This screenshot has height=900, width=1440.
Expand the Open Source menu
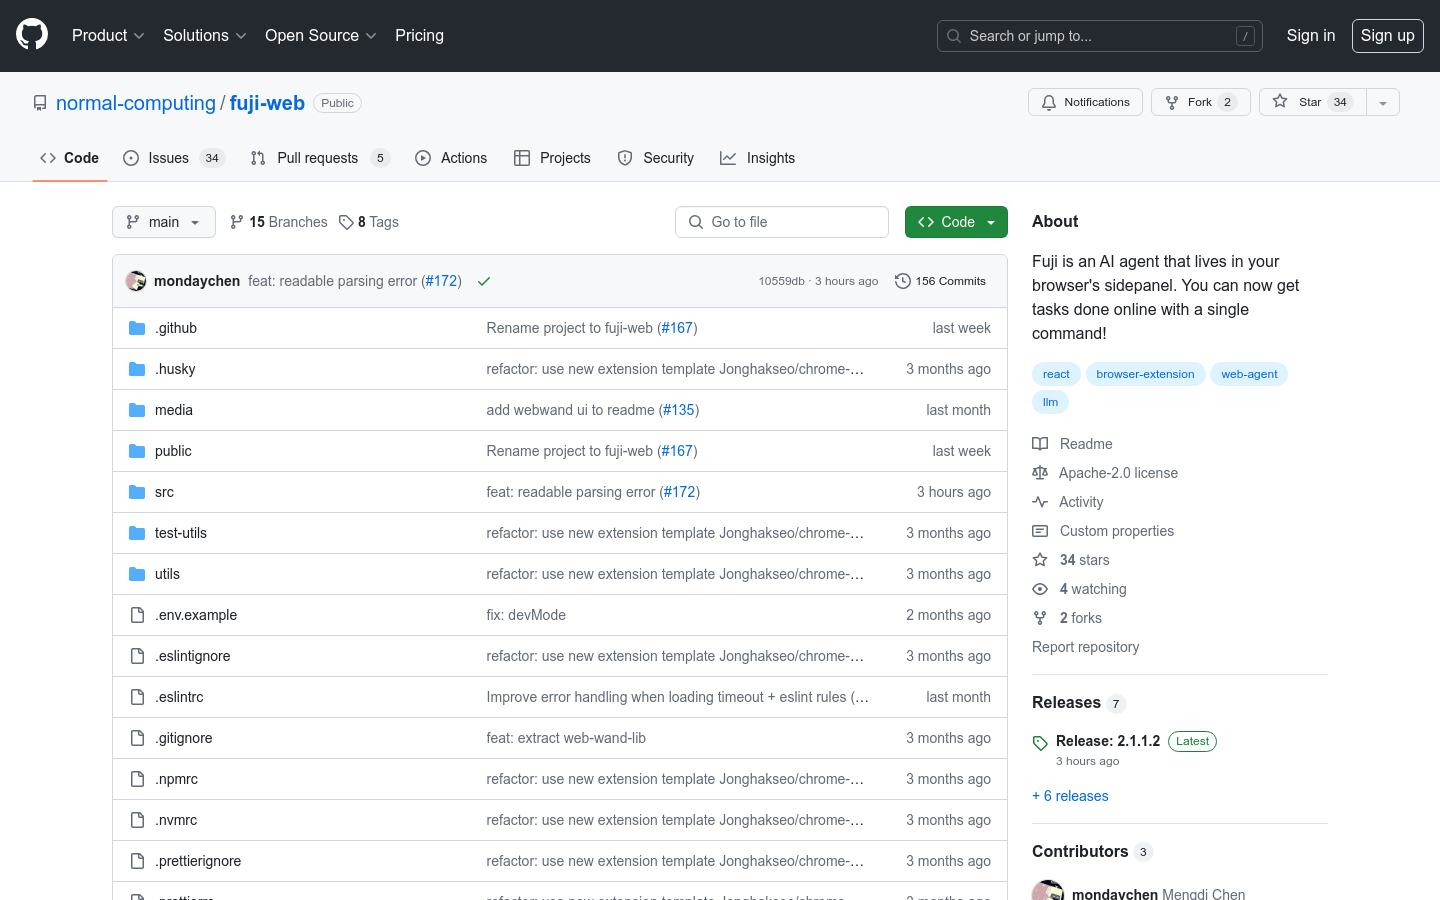[x=320, y=35]
